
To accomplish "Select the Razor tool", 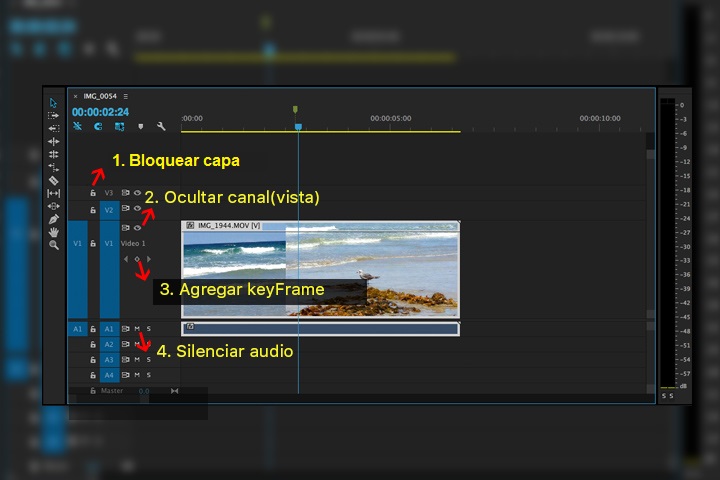I will tap(53, 181).
